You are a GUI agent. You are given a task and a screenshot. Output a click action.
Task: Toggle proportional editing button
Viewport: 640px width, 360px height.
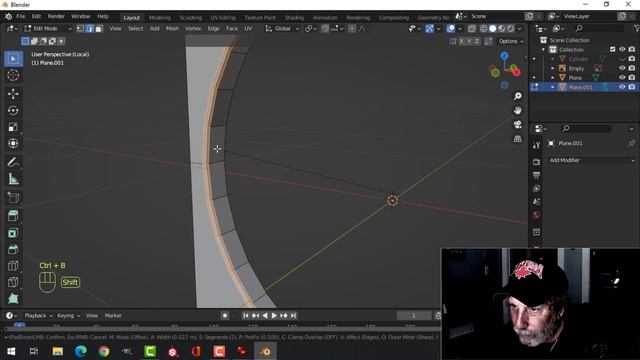pos(351,29)
